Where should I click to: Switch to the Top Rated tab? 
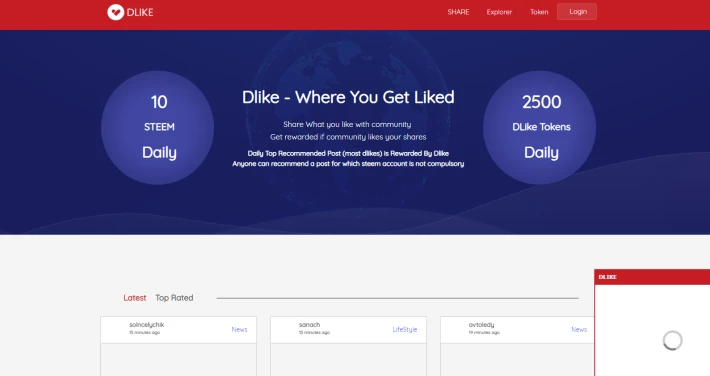[174, 298]
